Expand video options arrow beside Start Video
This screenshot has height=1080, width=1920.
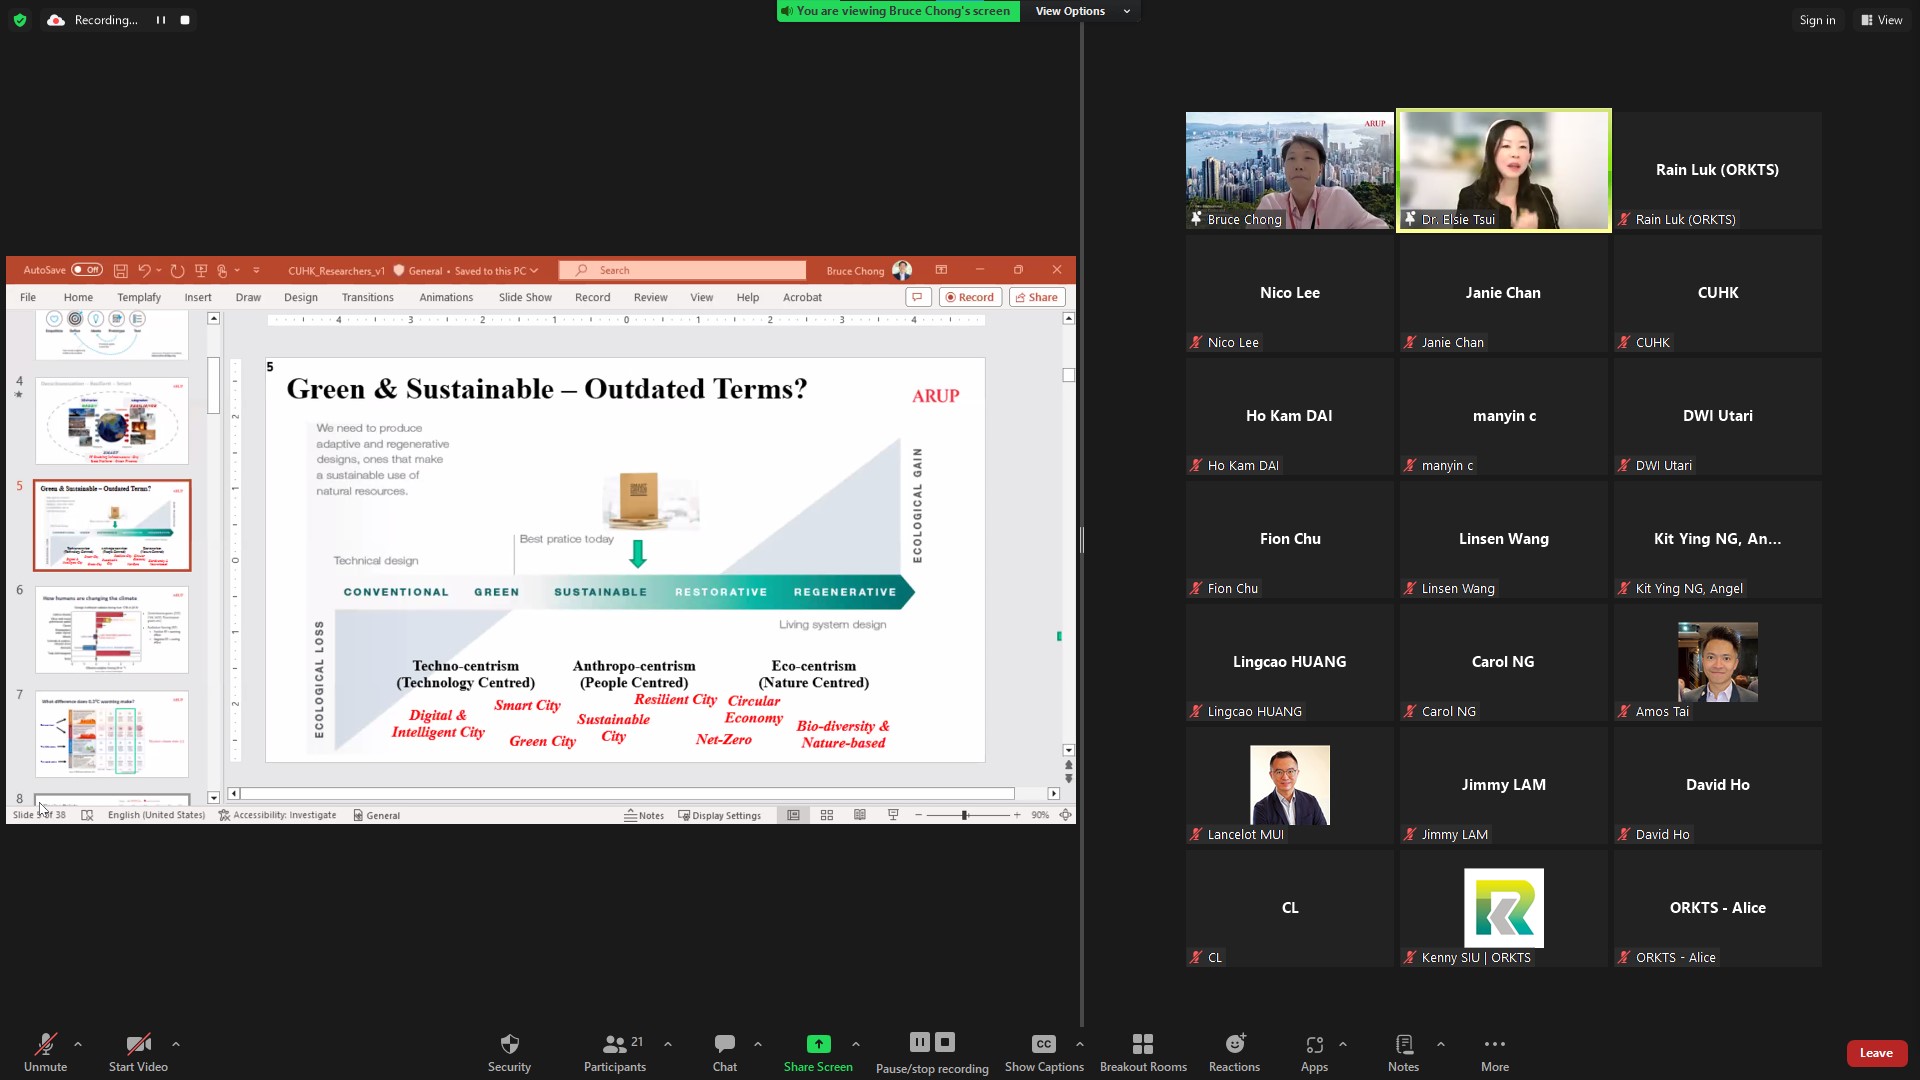(x=176, y=1044)
